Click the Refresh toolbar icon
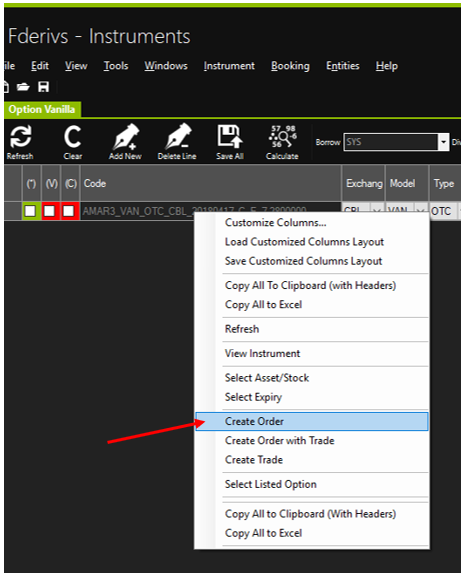461x573 pixels. [x=20, y=142]
